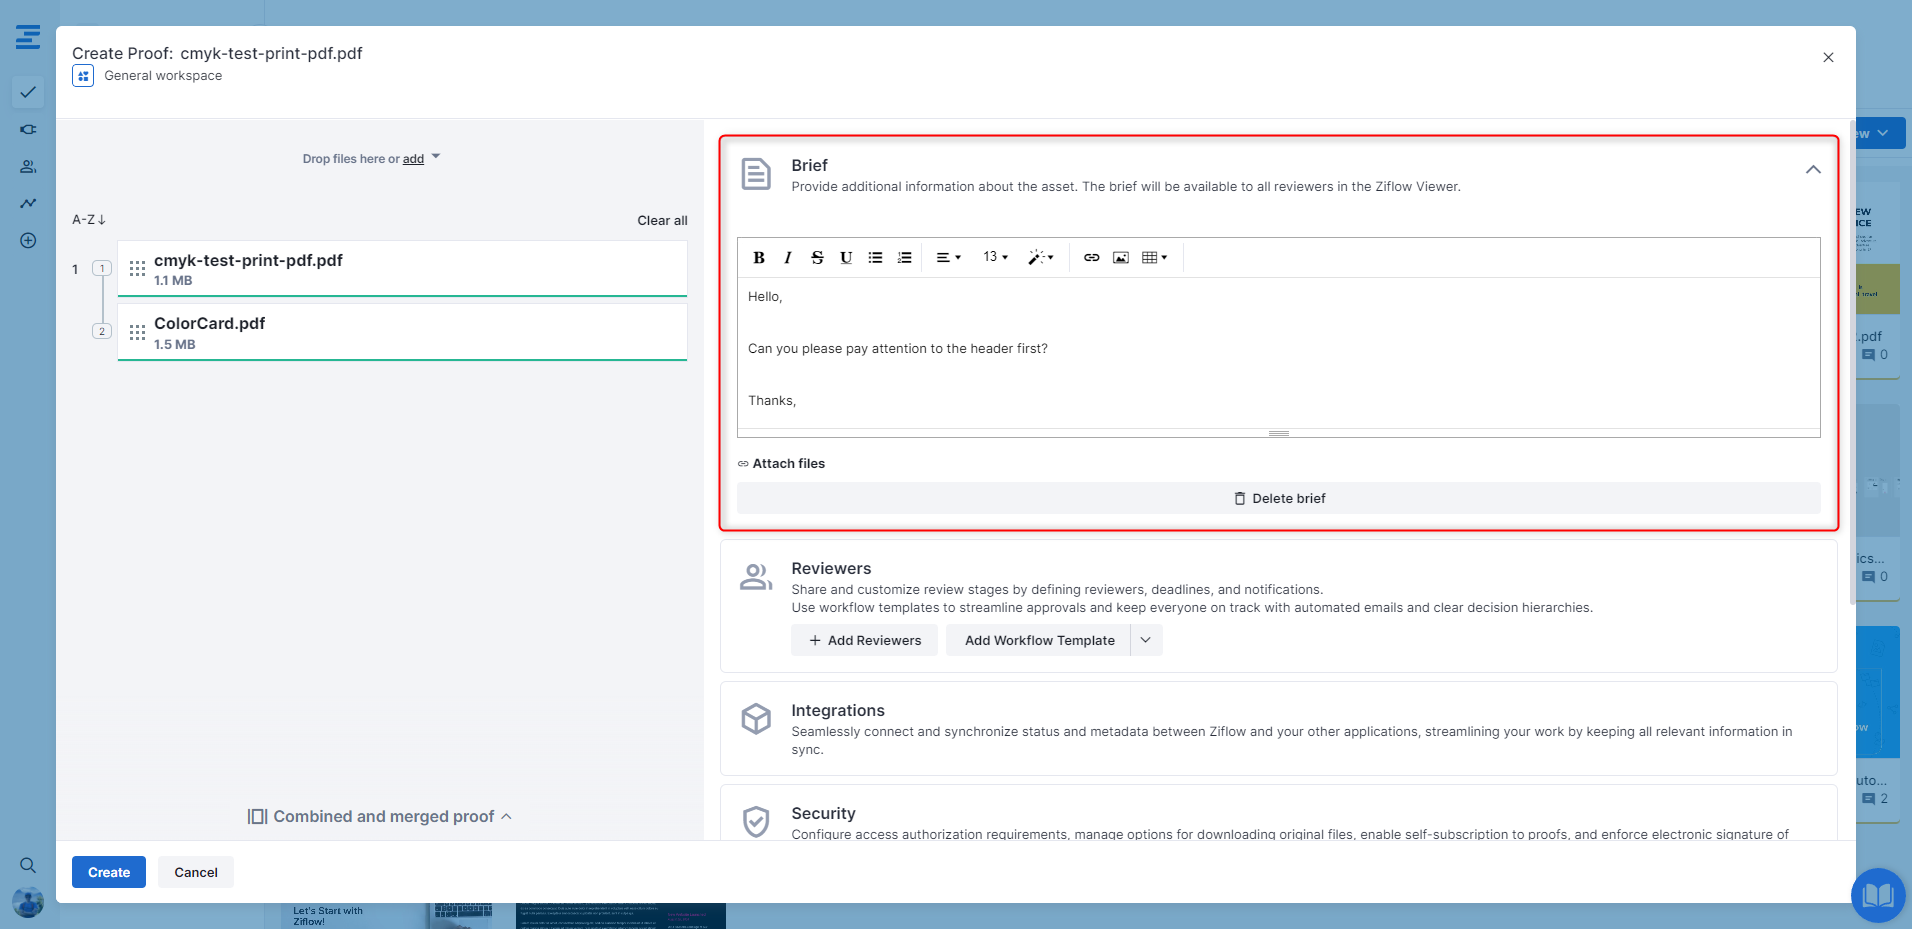
Task: Click the Integrations section heading
Action: pyautogui.click(x=838, y=710)
